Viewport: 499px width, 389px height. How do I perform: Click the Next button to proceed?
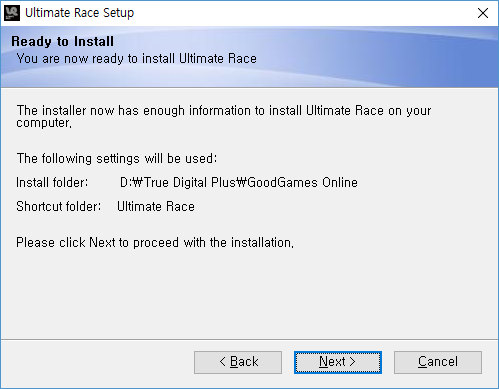pyautogui.click(x=338, y=362)
